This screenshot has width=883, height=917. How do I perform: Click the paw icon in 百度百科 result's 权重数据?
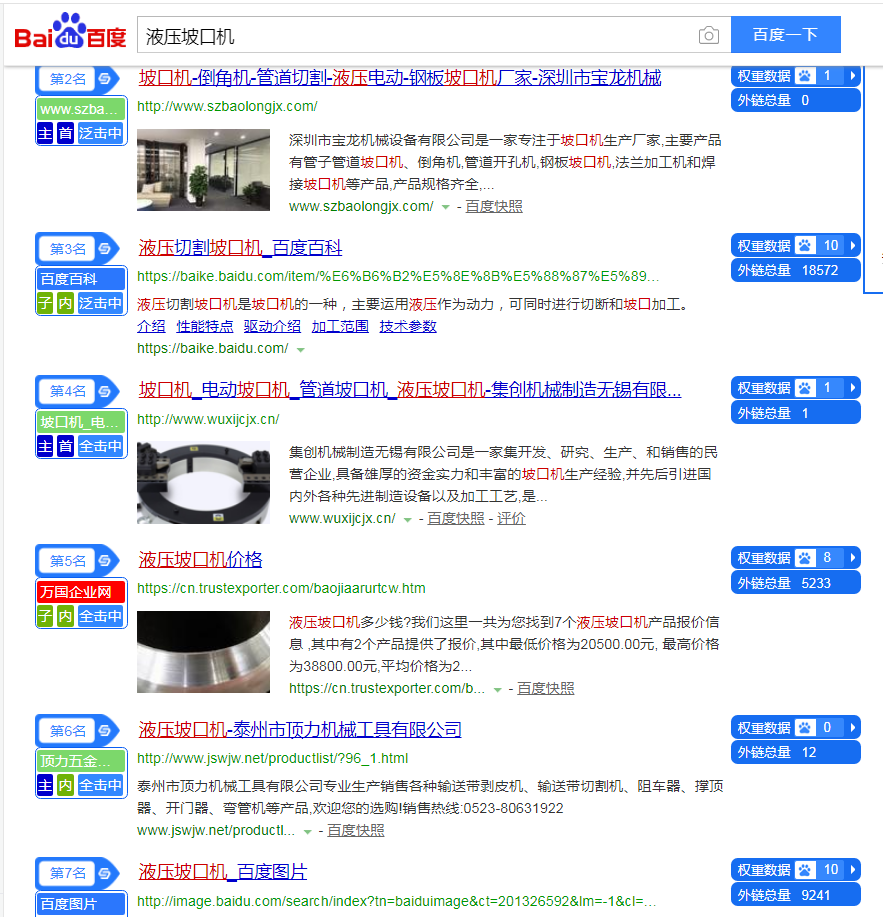(x=805, y=246)
